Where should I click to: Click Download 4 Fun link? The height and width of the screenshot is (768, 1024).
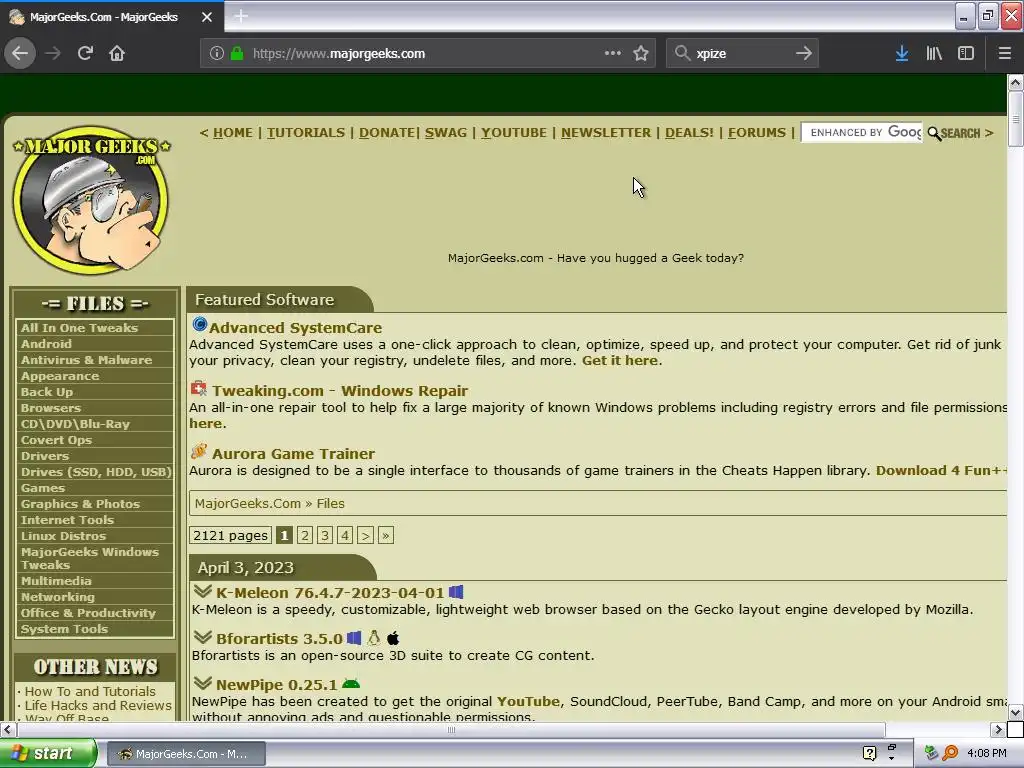point(940,470)
